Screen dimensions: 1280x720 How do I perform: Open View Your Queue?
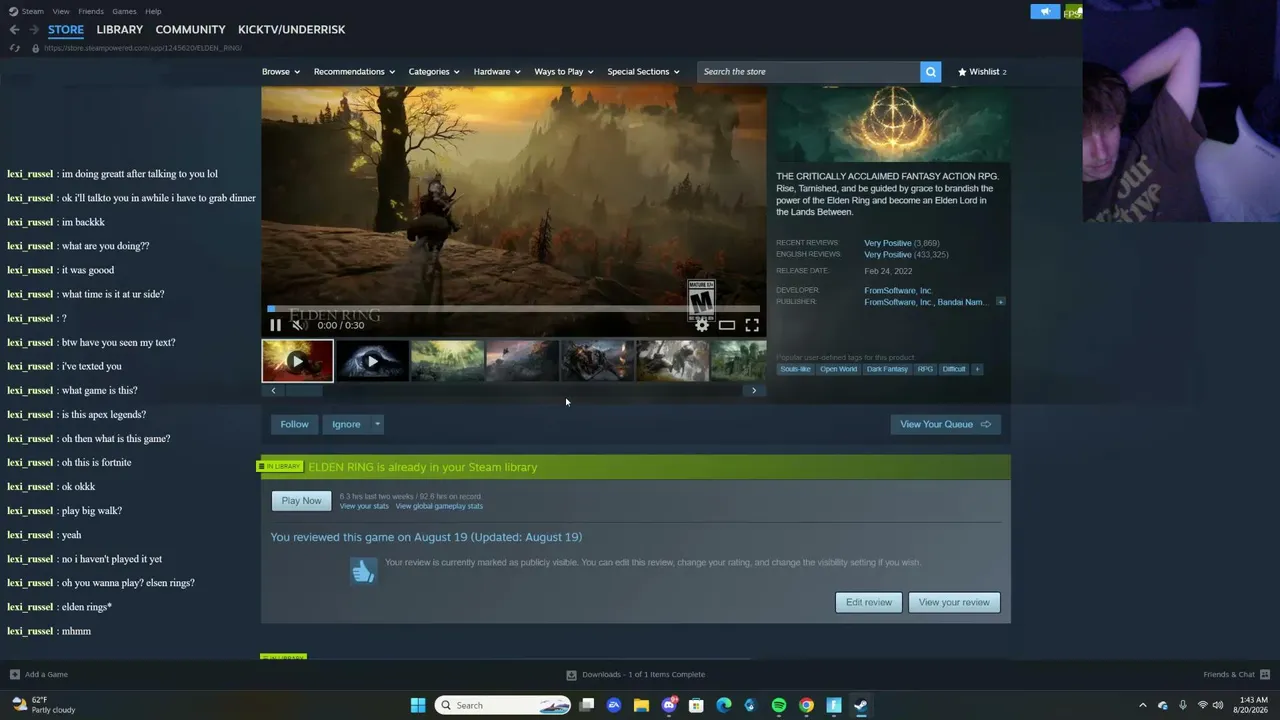[x=945, y=424]
